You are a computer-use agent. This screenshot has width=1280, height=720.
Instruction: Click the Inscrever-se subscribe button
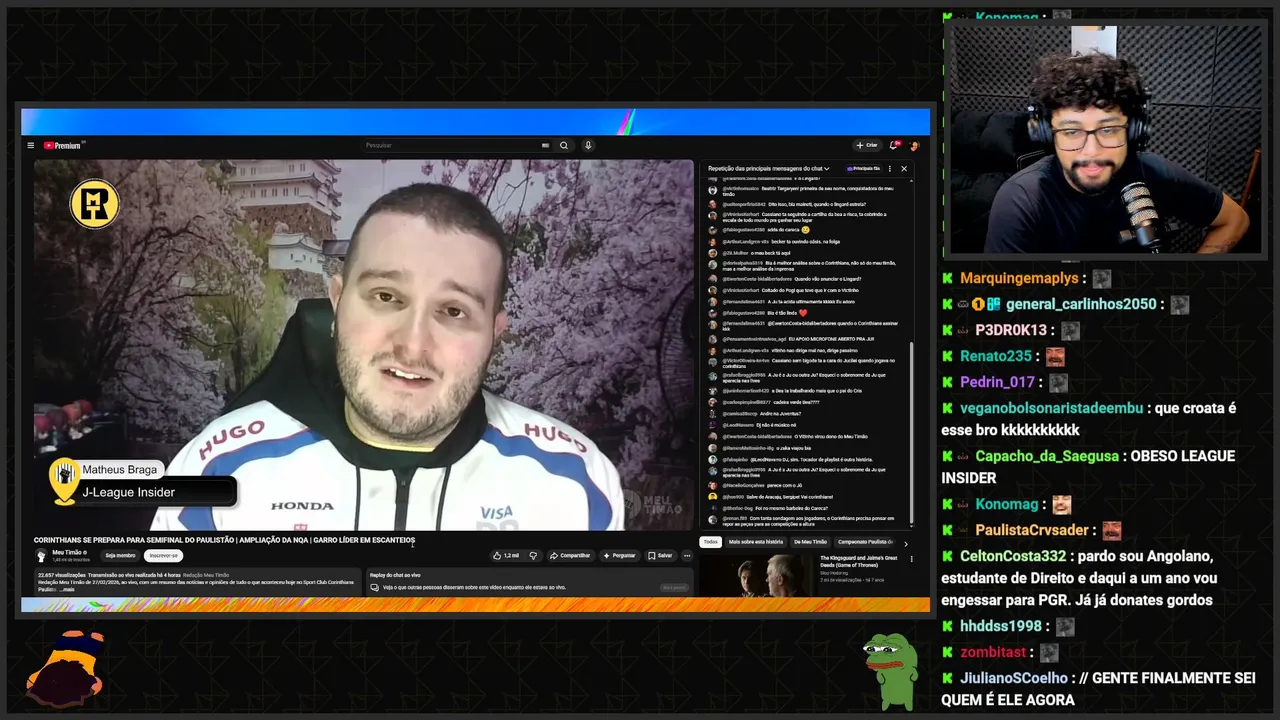click(x=163, y=556)
